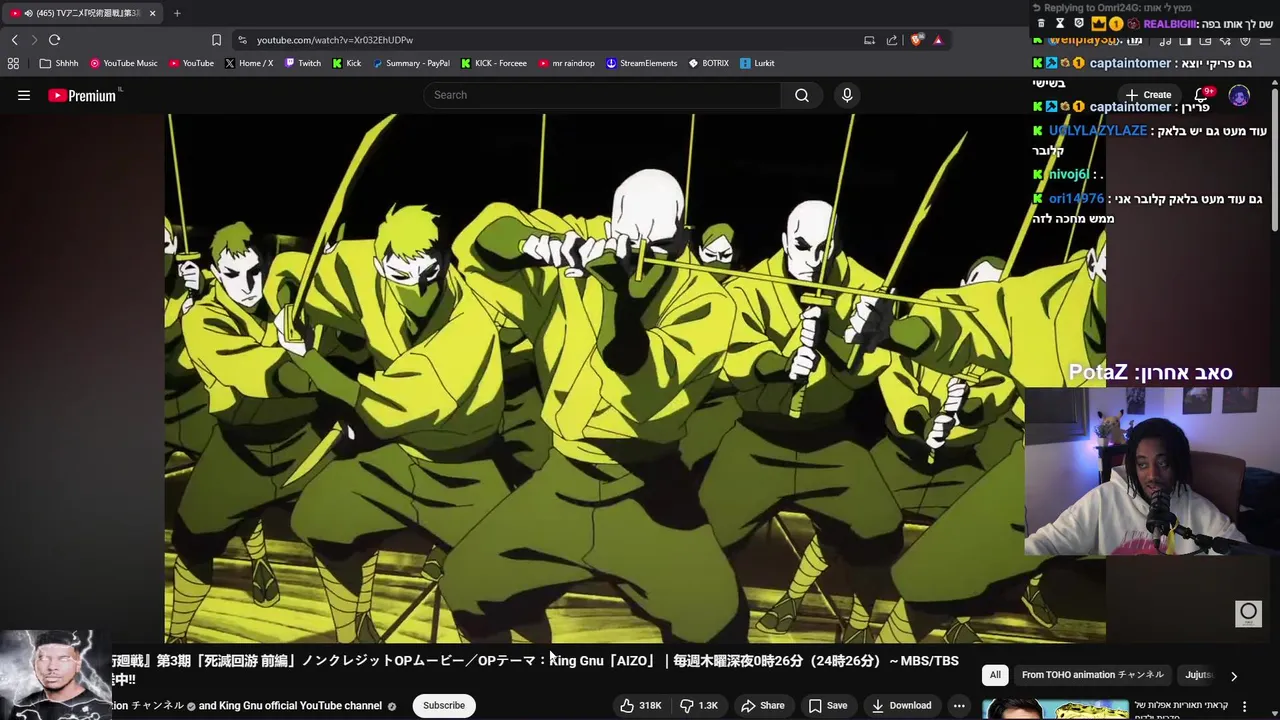The image size is (1280, 720).
Task: Show more chips with the right arrow
Action: pos(1234,676)
